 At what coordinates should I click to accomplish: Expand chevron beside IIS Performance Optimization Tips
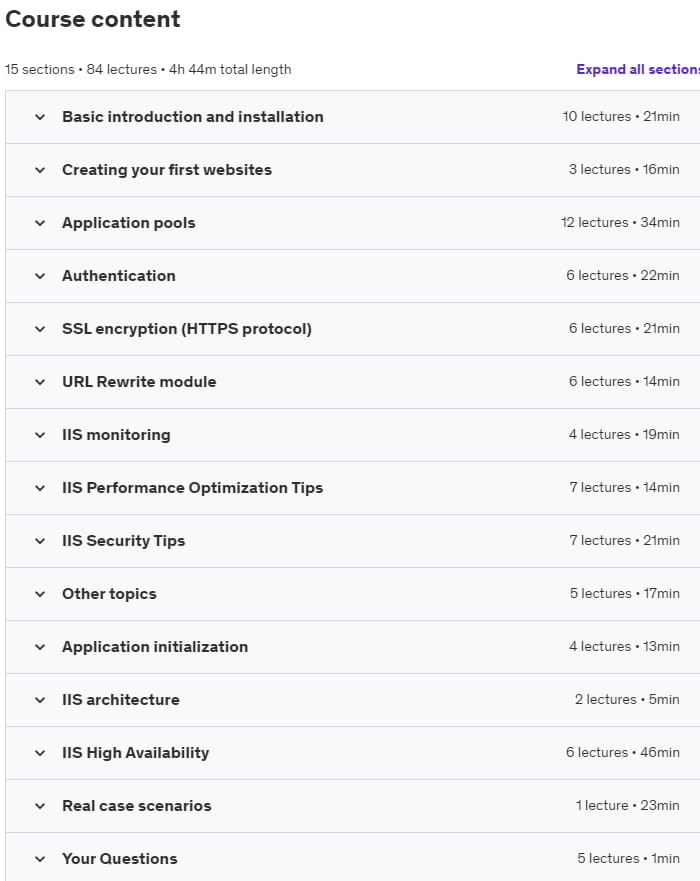pyautogui.click(x=40, y=488)
